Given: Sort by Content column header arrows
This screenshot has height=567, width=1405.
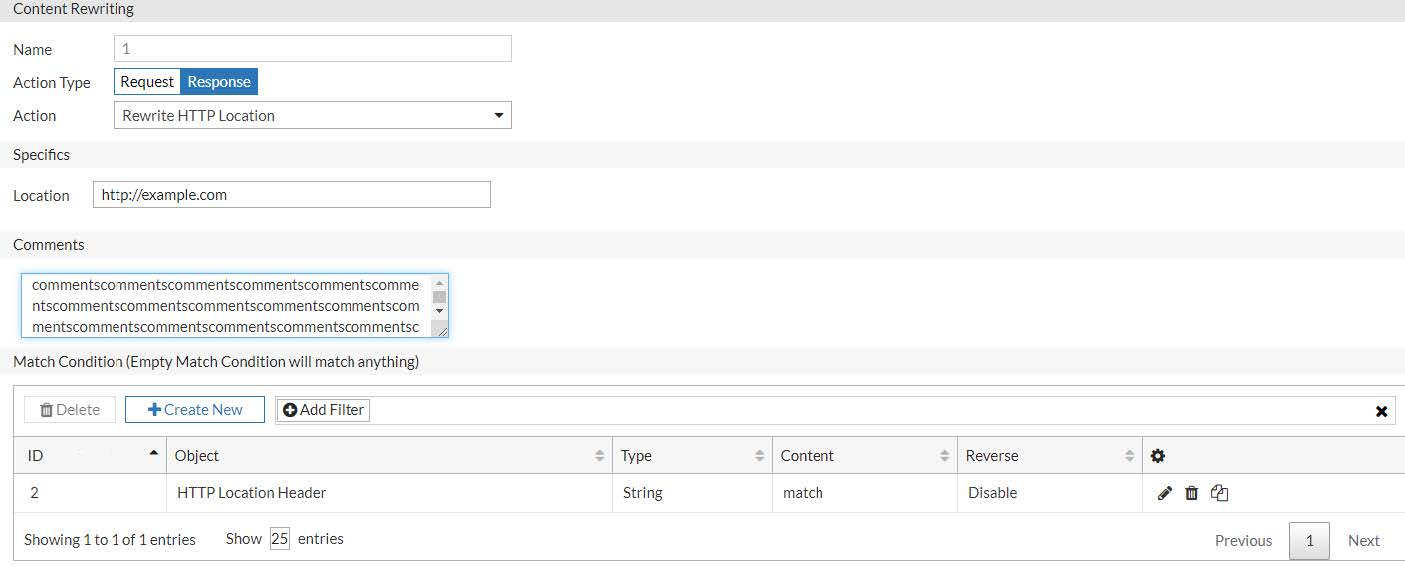Looking at the screenshot, I should pos(944,456).
